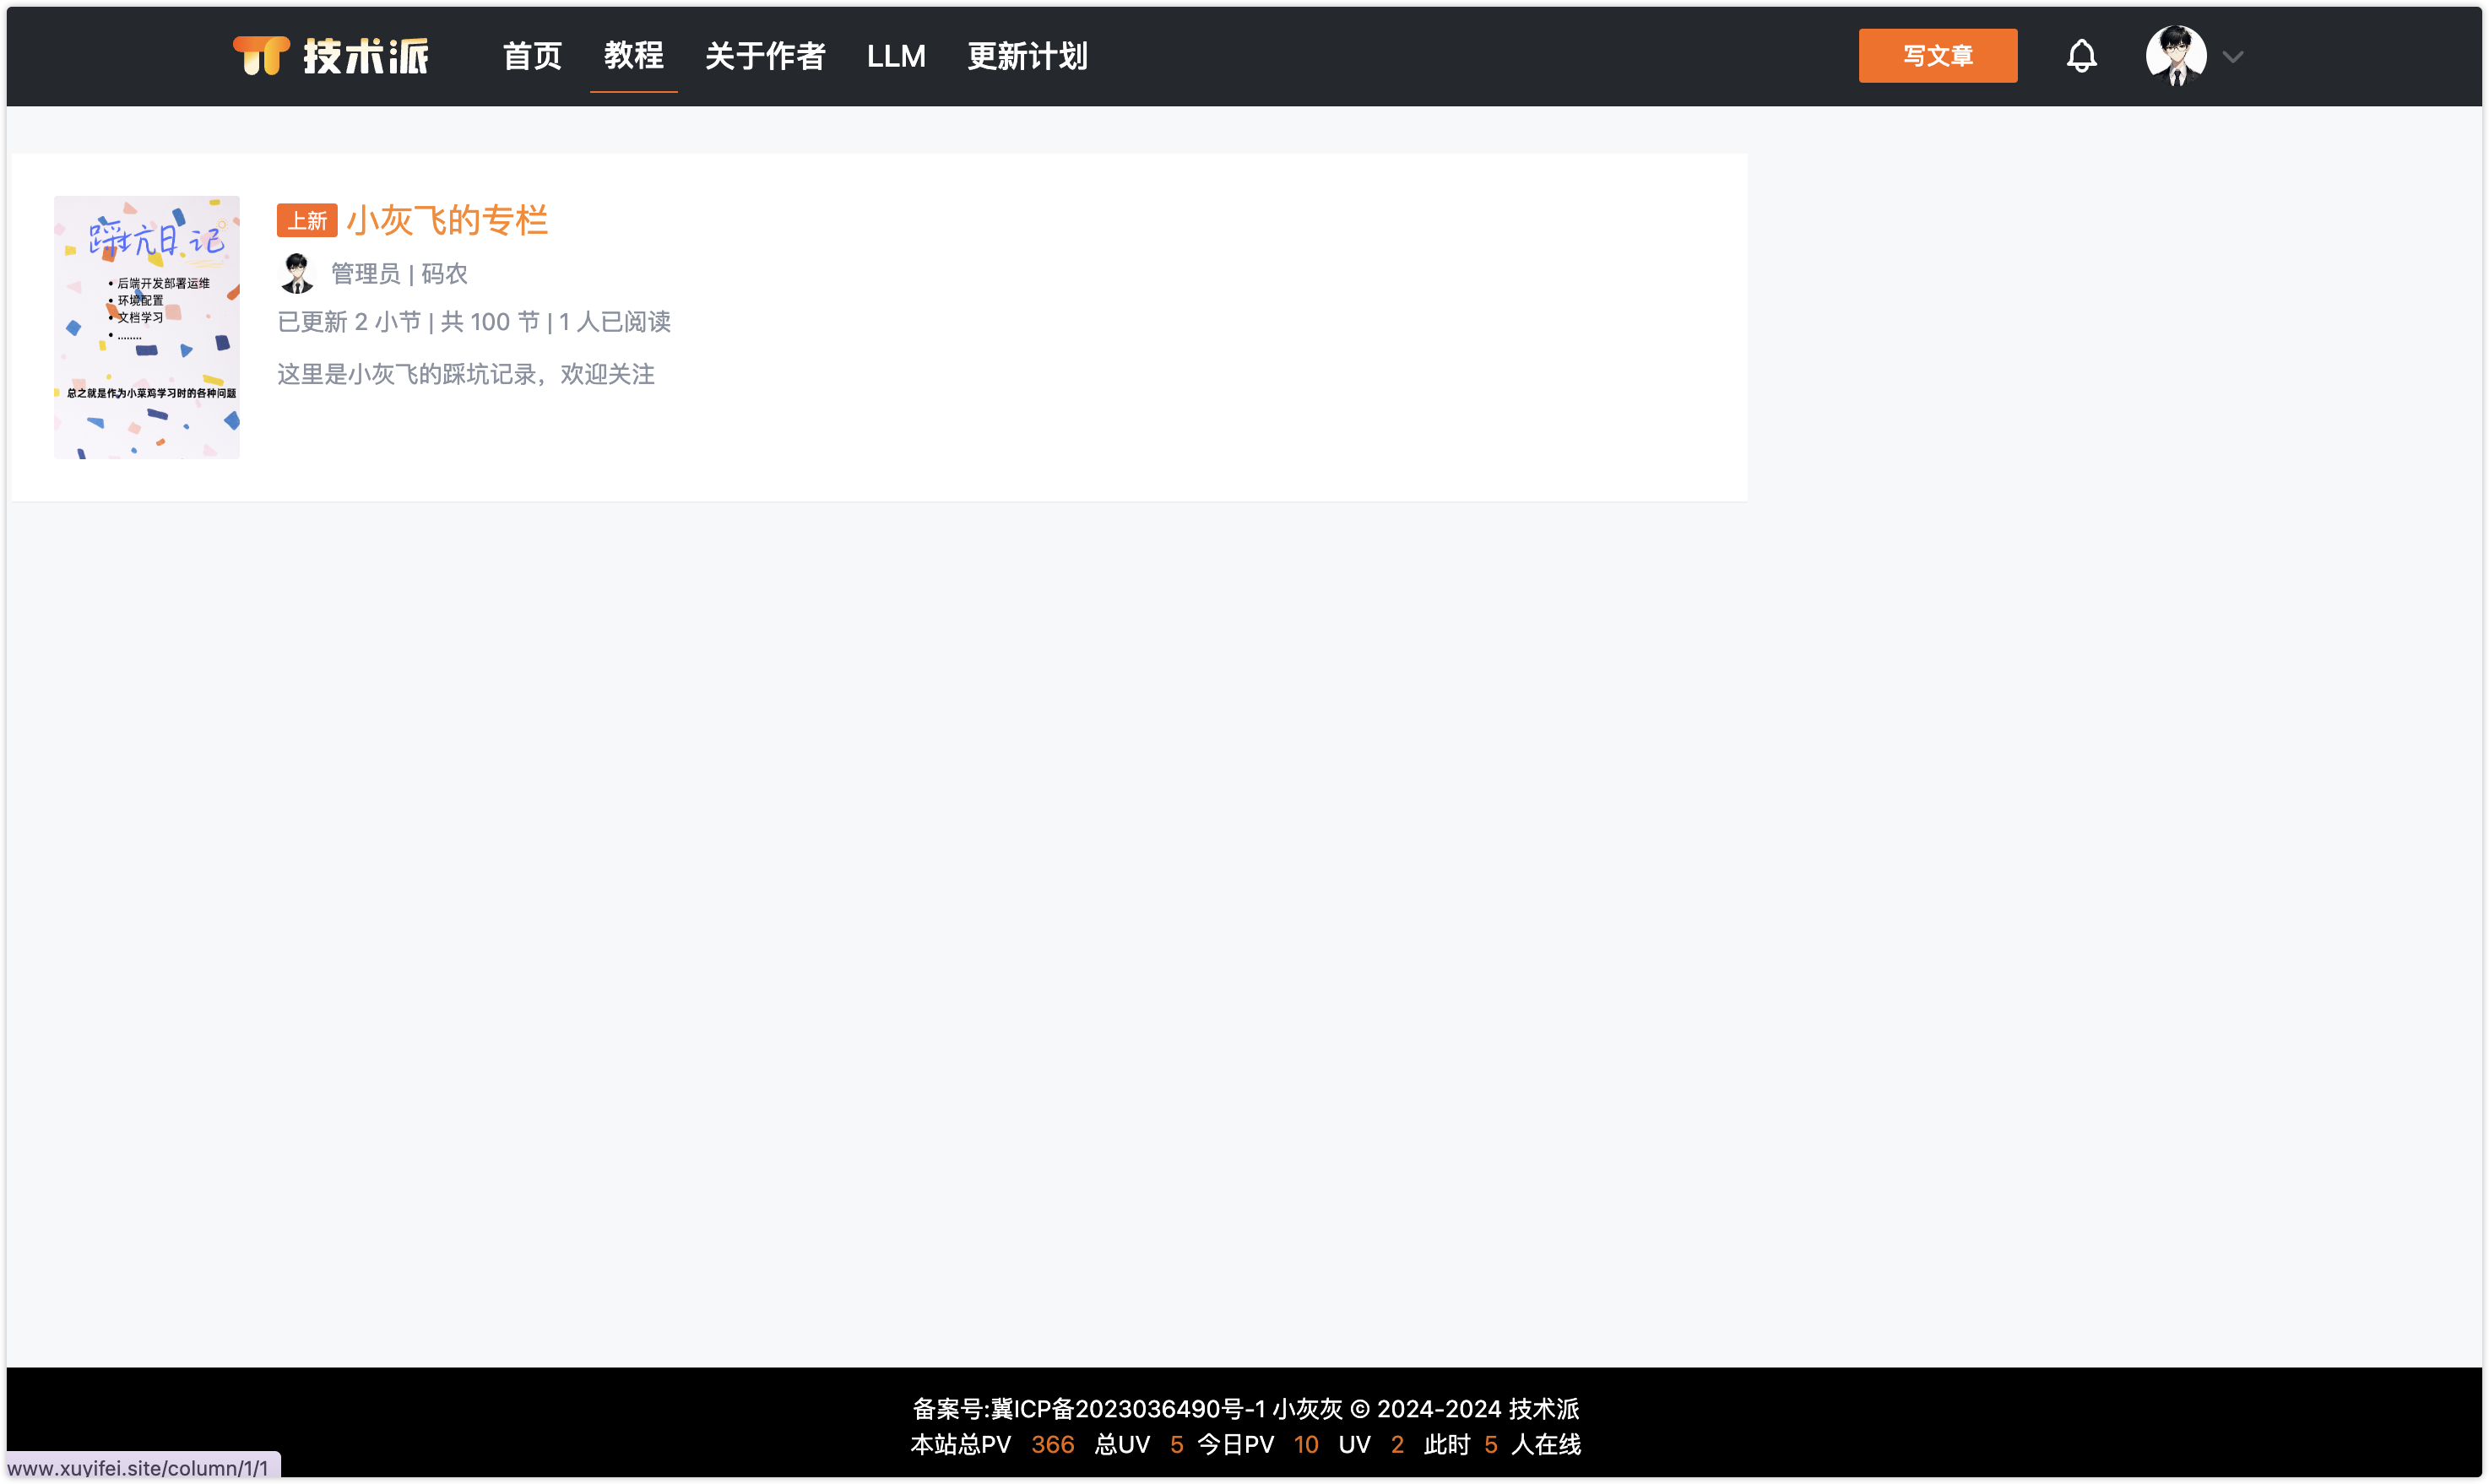Go to 首页 nav item
The image size is (2489, 1484).
point(532,56)
